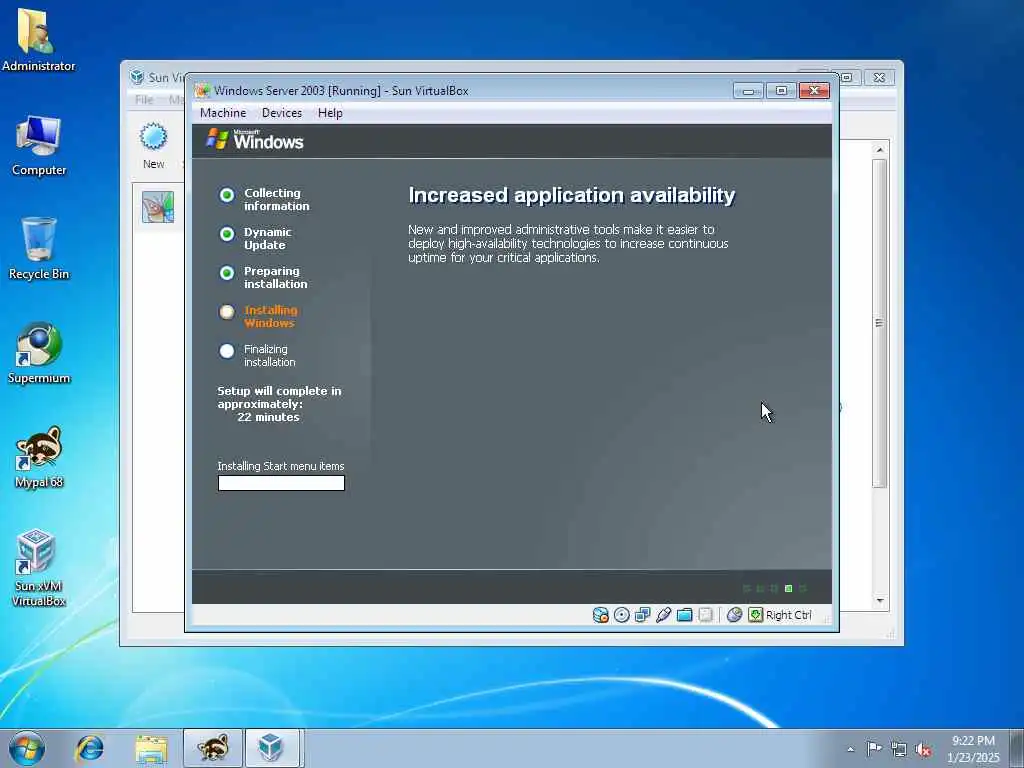The height and width of the screenshot is (768, 1024).
Task: Click the Dynamic Update step indicator
Action: coord(227,234)
